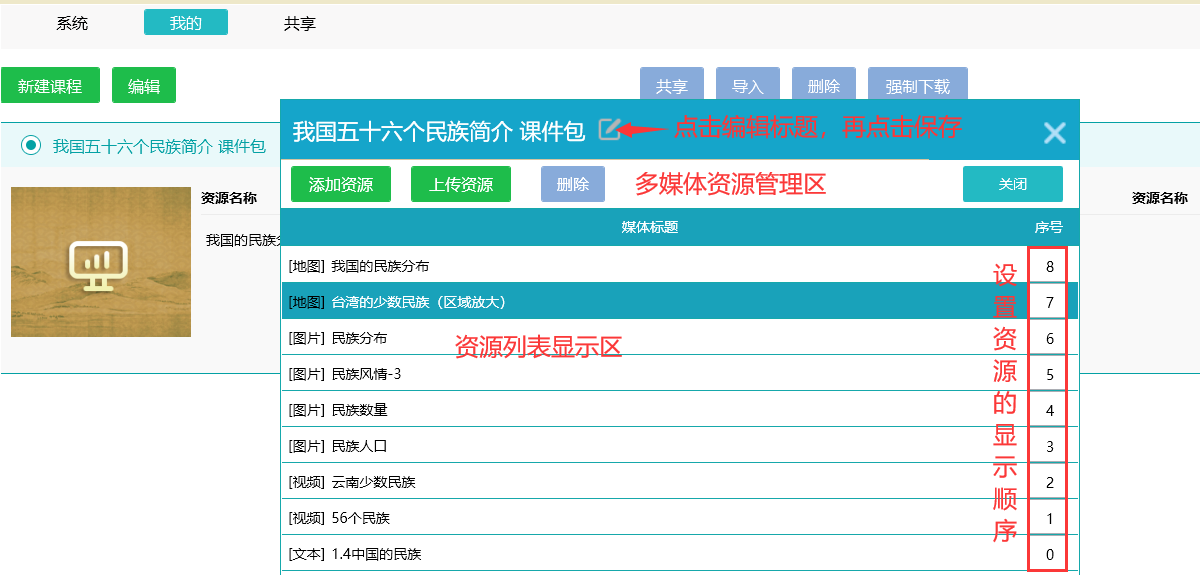The width and height of the screenshot is (1200, 575).
Task: Click the edit title pencil icon
Action: pyautogui.click(x=609, y=129)
